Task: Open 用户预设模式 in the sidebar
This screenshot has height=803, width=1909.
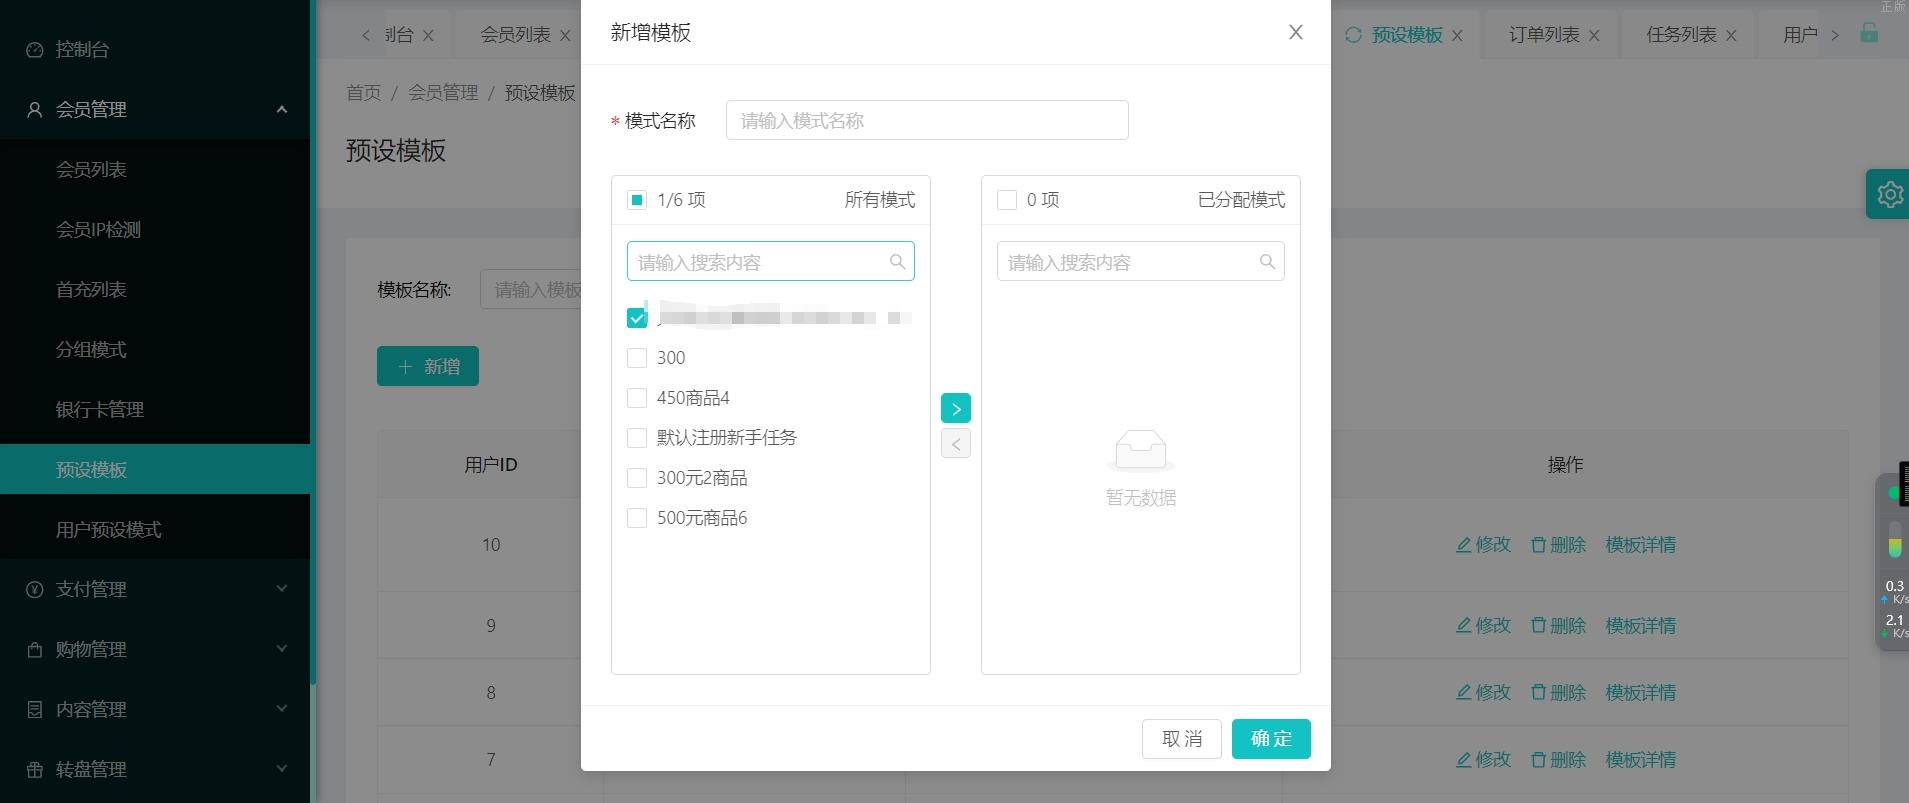Action: point(109,529)
